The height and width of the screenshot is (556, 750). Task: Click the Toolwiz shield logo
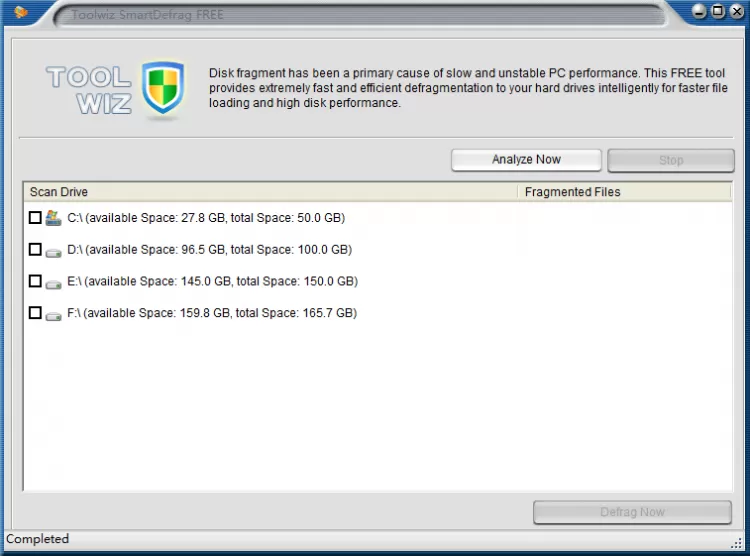pyautogui.click(x=163, y=88)
